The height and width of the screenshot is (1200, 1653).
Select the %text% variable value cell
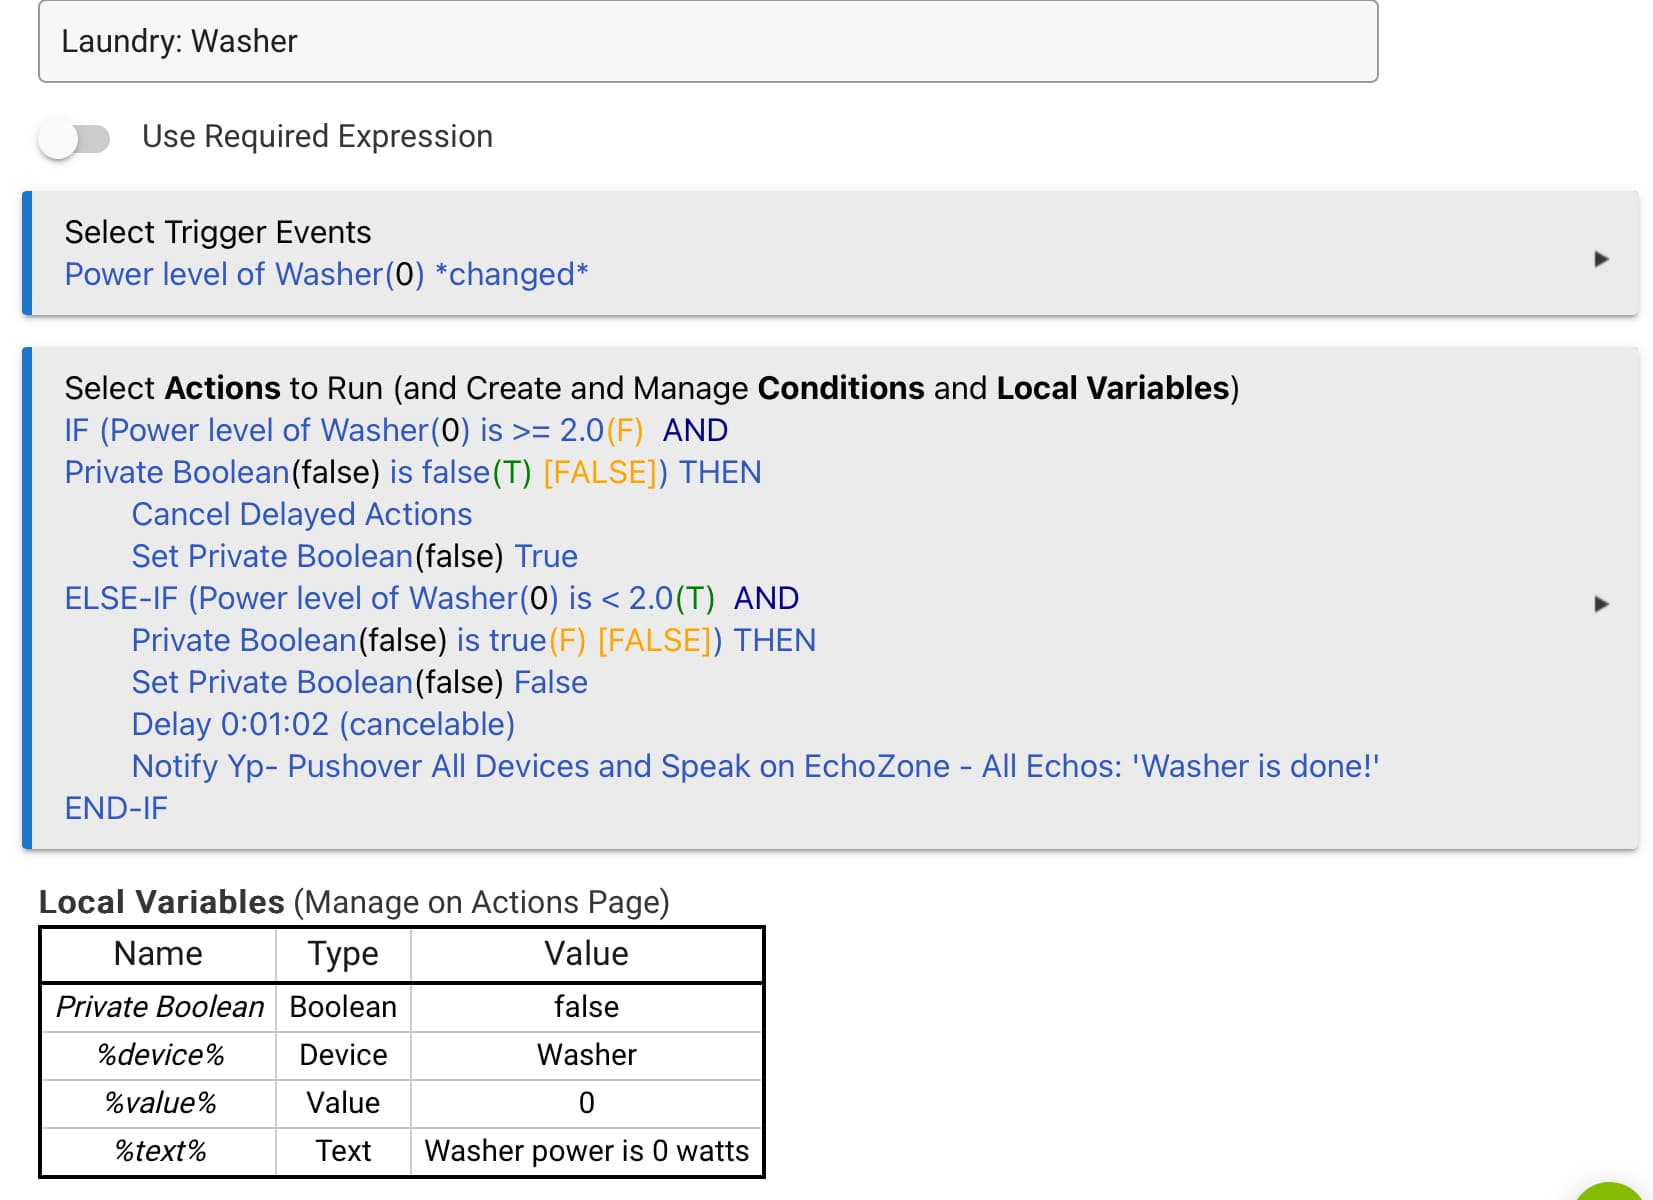click(586, 1151)
